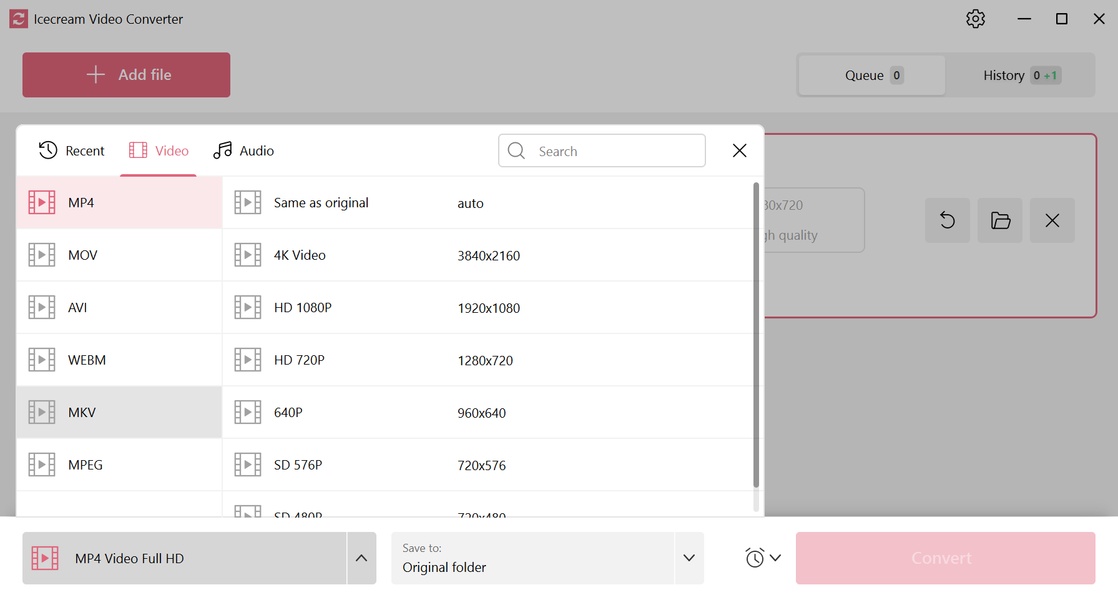The image size is (1118, 600).
Task: Close the format picker panel
Action: [739, 151]
